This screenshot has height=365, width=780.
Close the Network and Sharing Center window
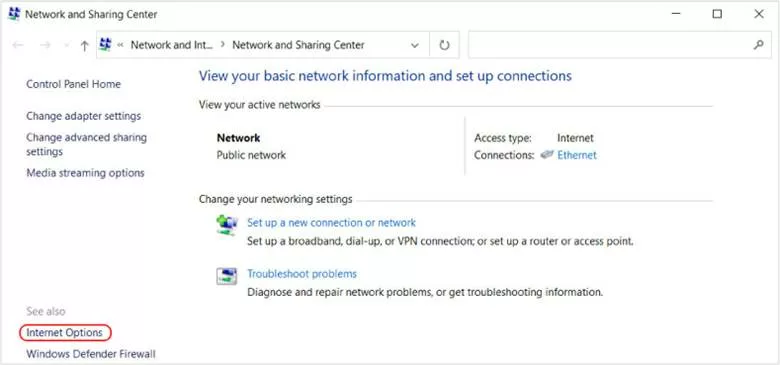[x=759, y=14]
